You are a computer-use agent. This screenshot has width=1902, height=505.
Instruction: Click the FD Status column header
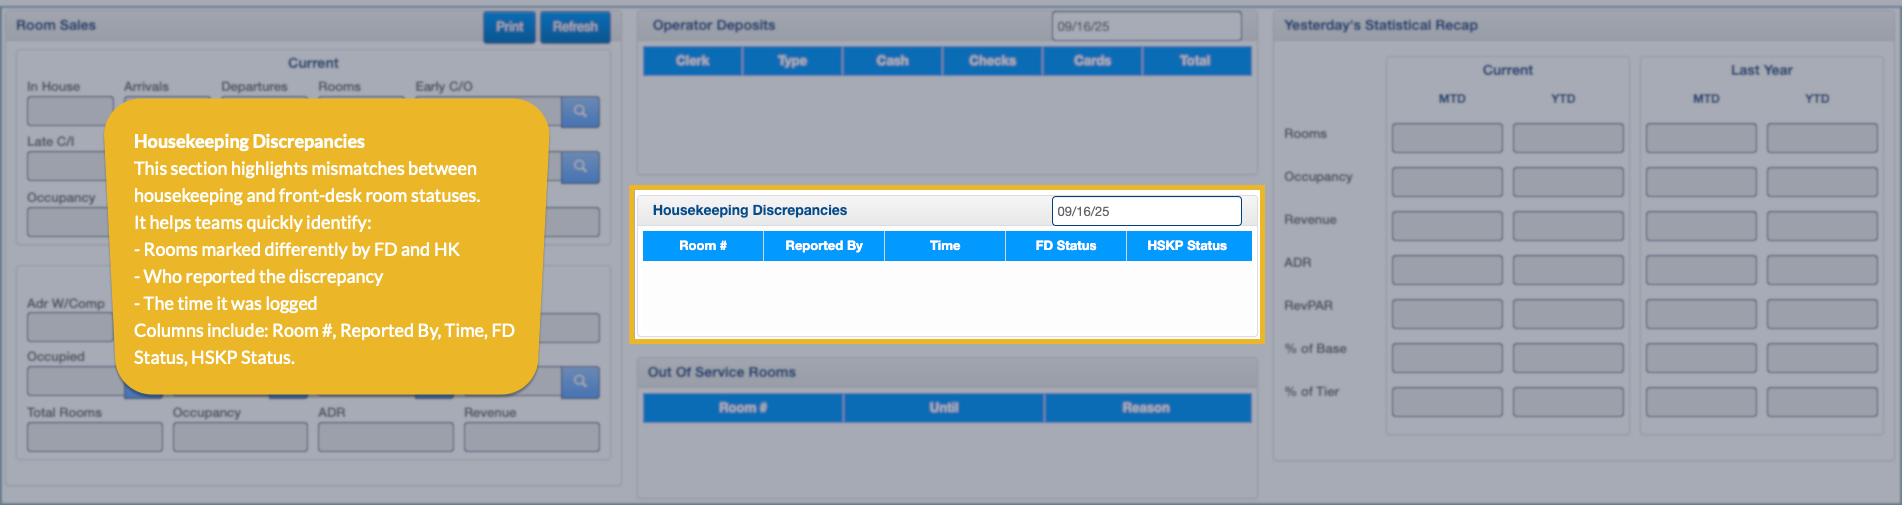[1065, 246]
